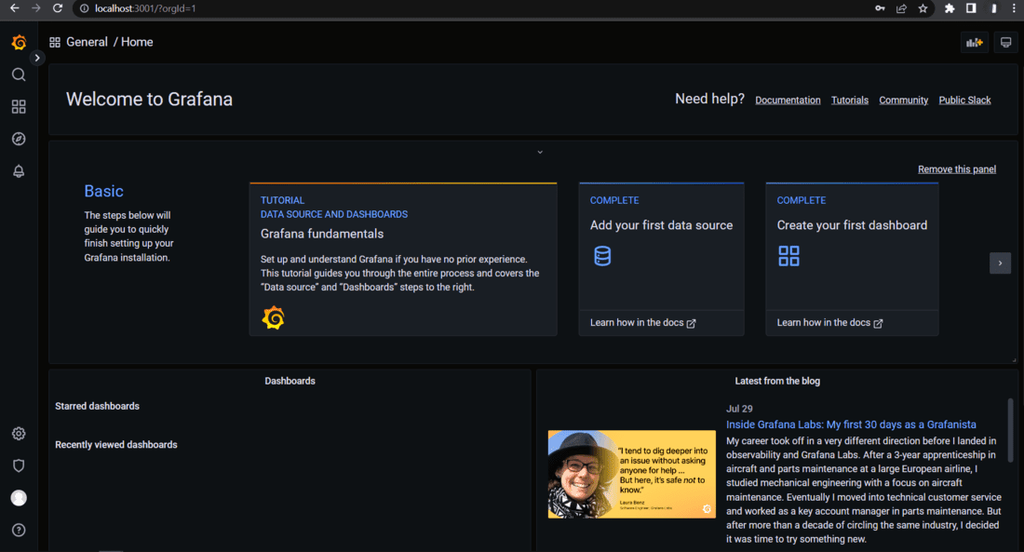Screen dimensions: 1024x552
Task: Open the browser three-dot menu
Action: [1014, 8]
